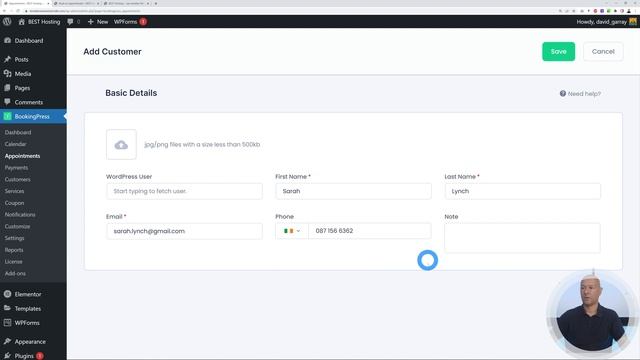Focus the Phone number input field
This screenshot has width=640, height=360.
370,231
